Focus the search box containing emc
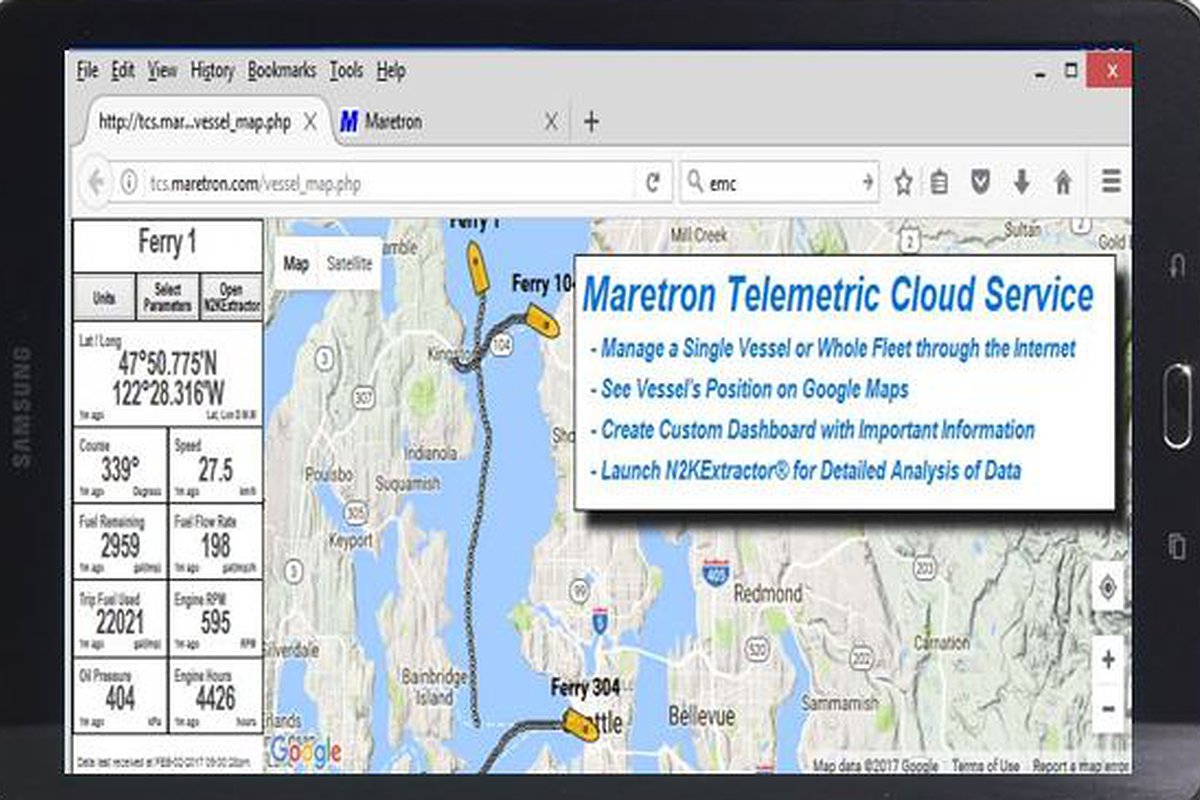Screen dimensions: 1200x800 tap(780, 182)
